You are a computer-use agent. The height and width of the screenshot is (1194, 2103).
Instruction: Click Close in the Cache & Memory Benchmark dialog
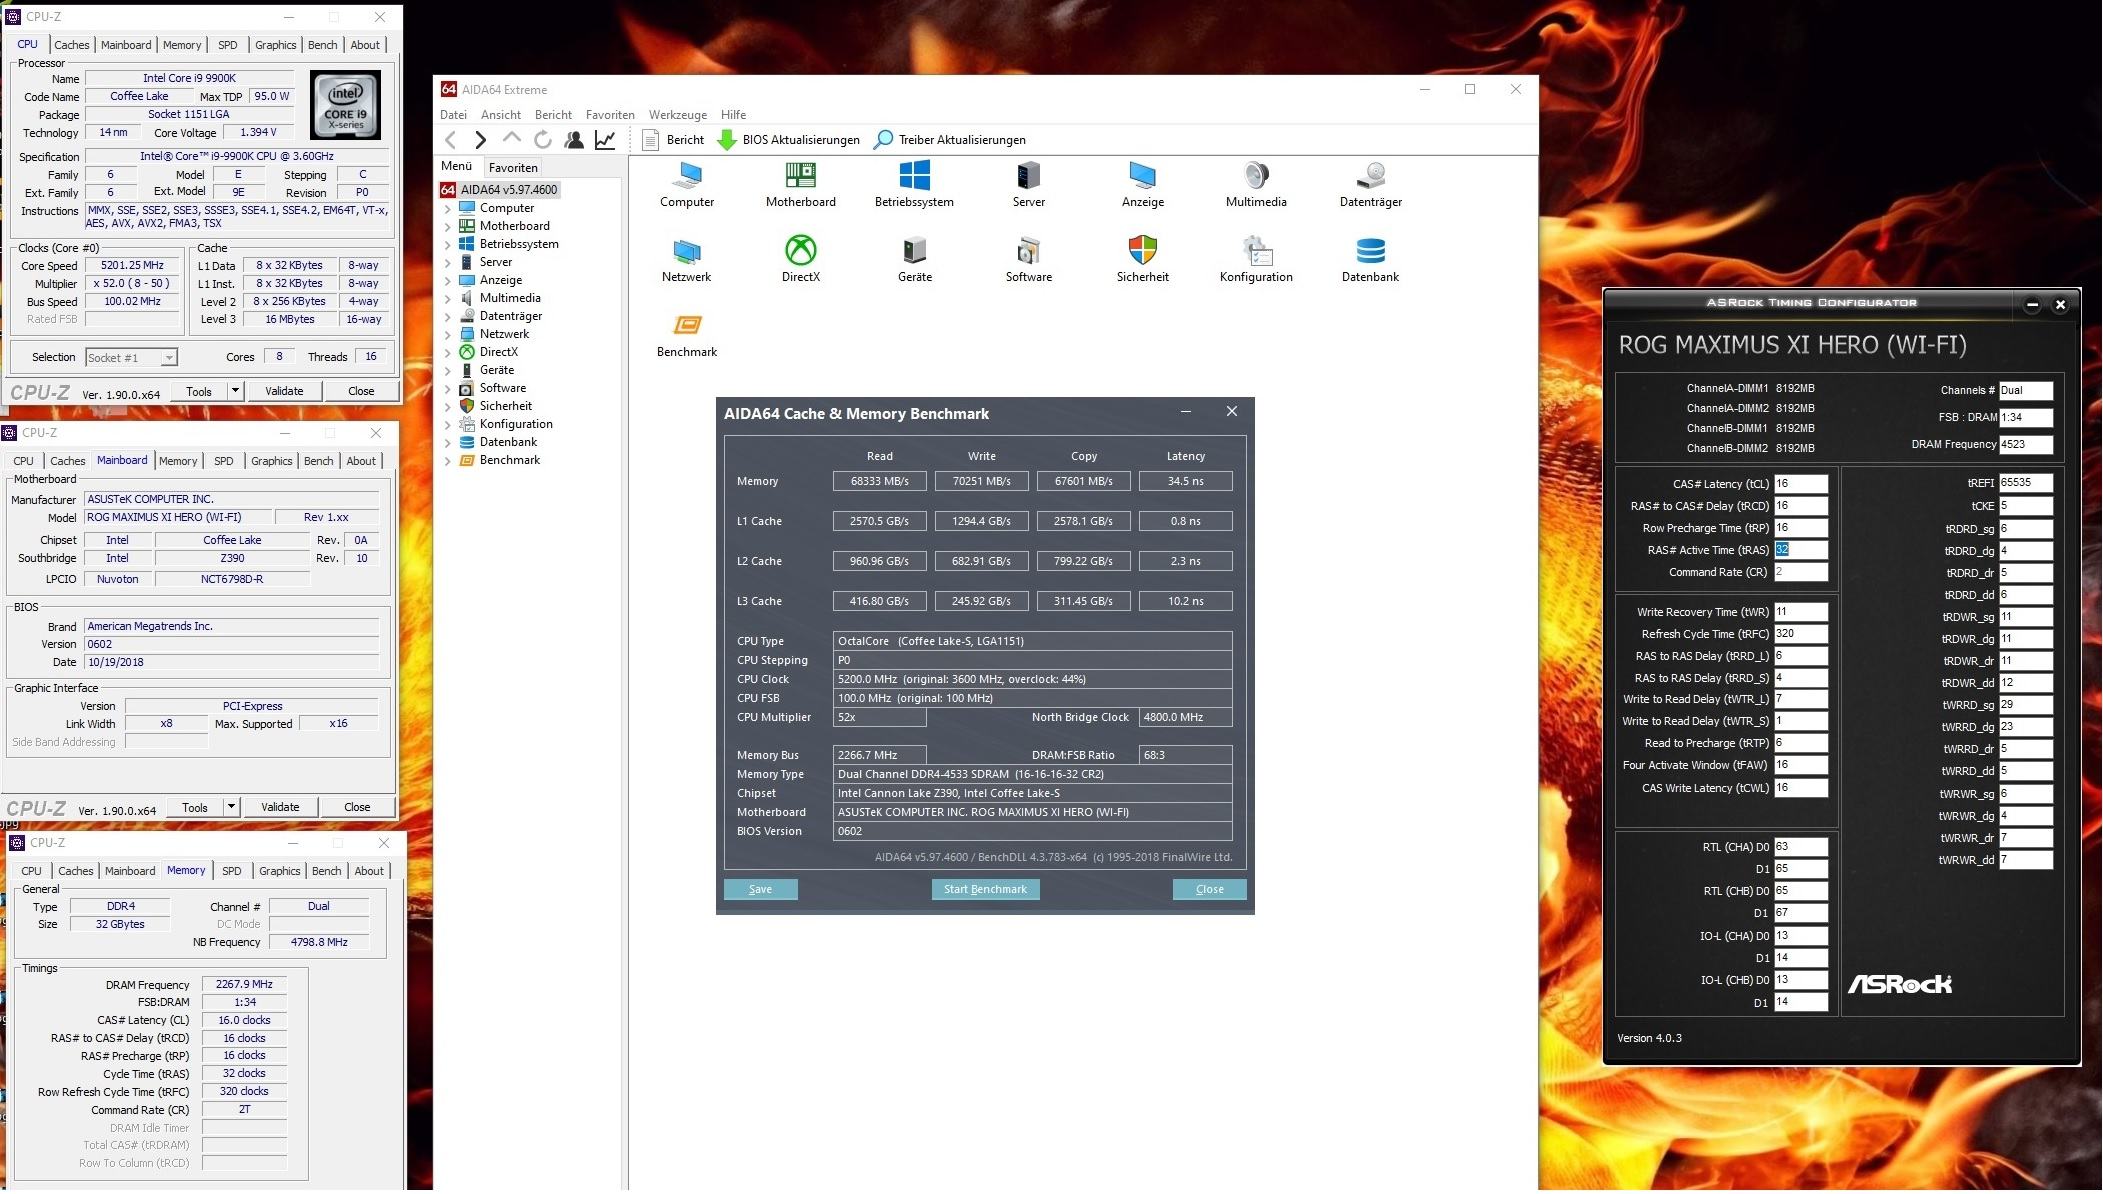tap(1209, 889)
